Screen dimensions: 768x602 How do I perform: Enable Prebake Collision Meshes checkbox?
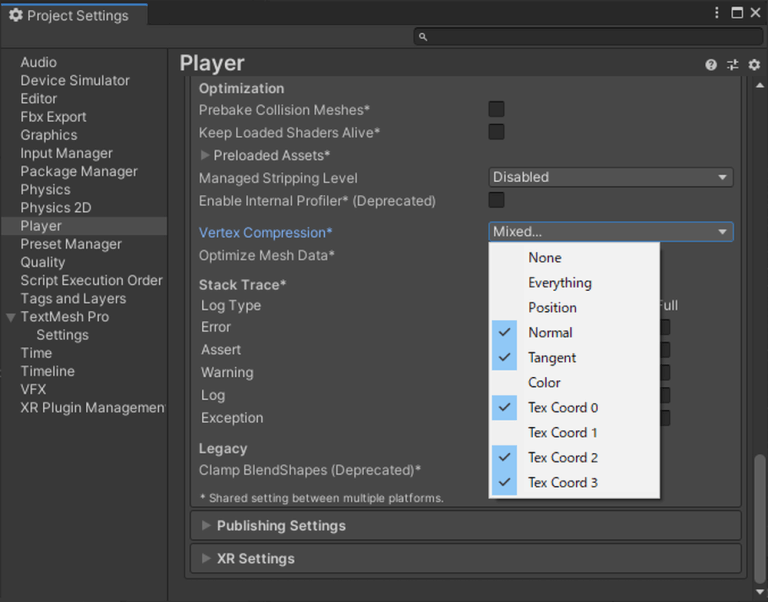(x=496, y=109)
